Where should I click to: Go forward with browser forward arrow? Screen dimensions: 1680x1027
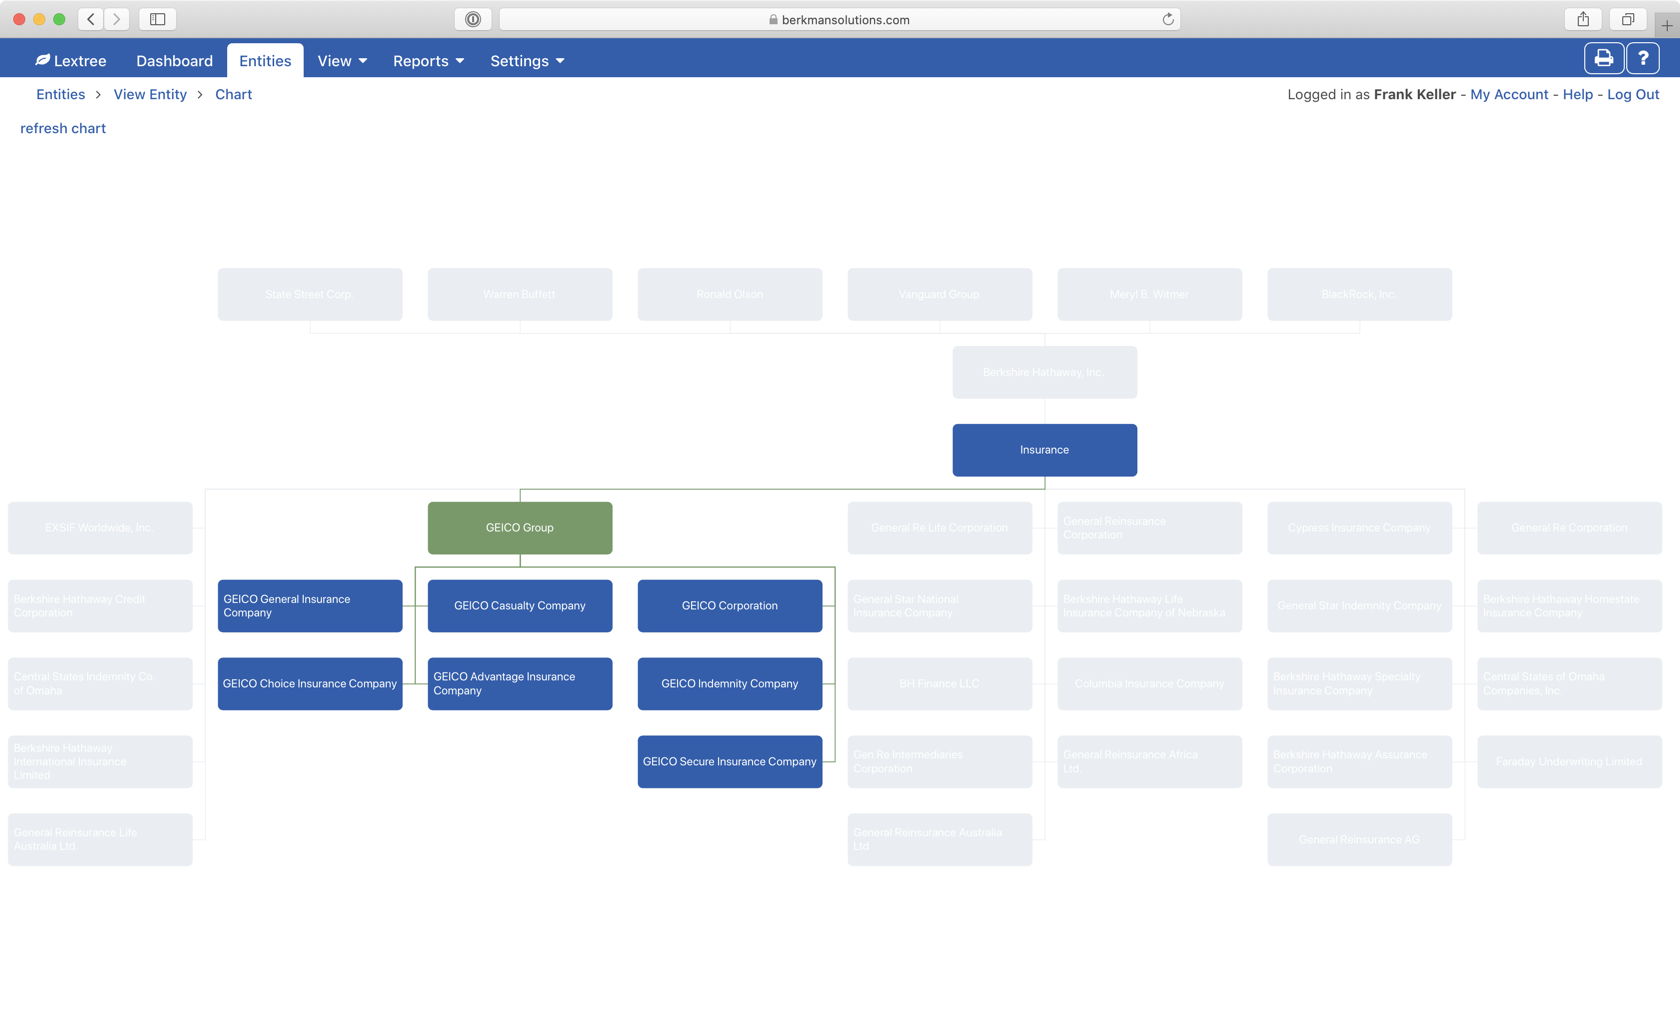point(117,19)
